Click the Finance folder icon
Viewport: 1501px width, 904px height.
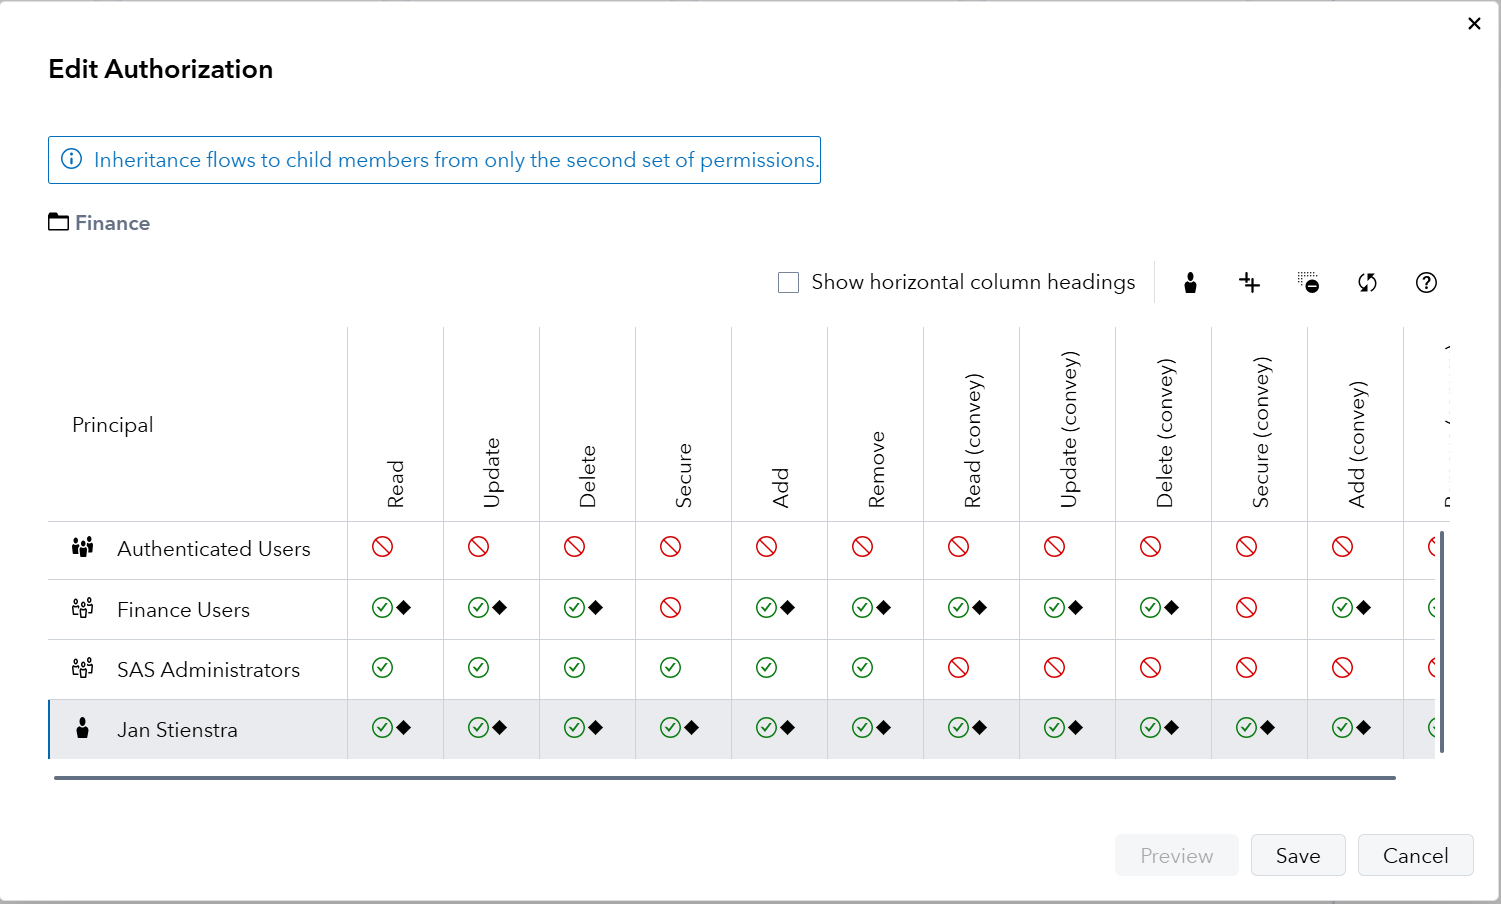coord(59,222)
